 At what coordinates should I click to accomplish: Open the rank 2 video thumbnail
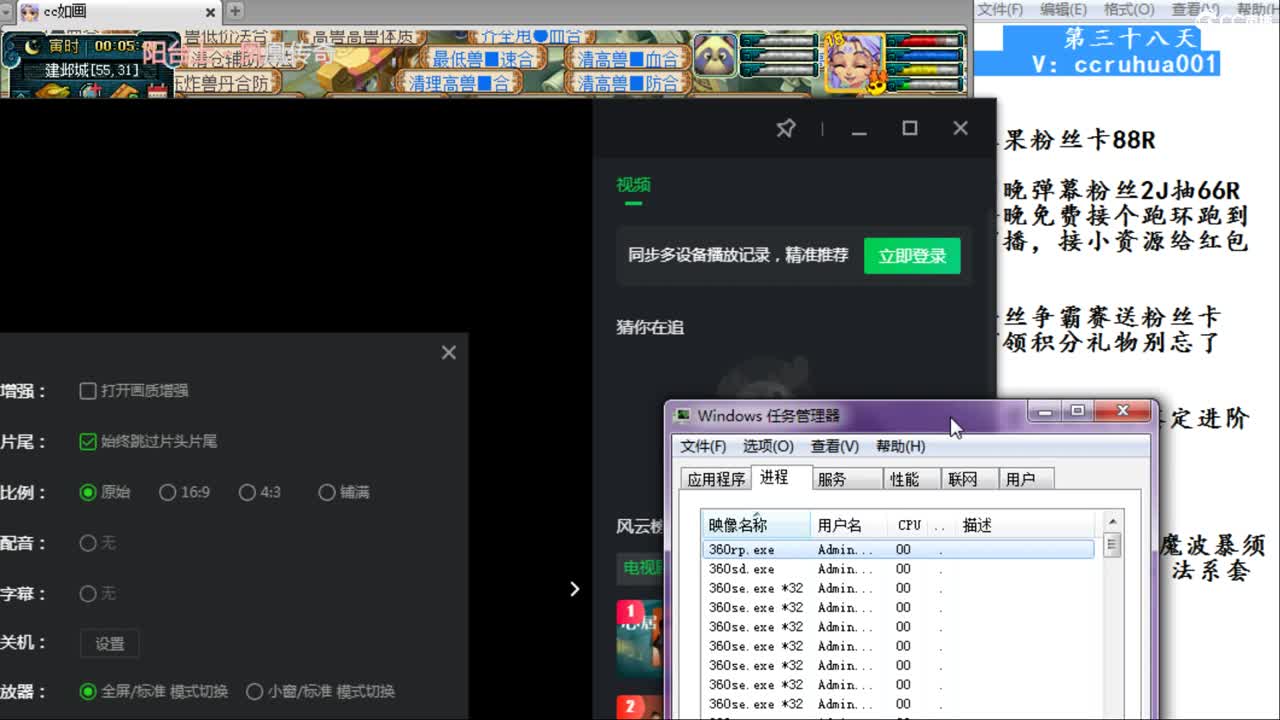pyautogui.click(x=639, y=707)
